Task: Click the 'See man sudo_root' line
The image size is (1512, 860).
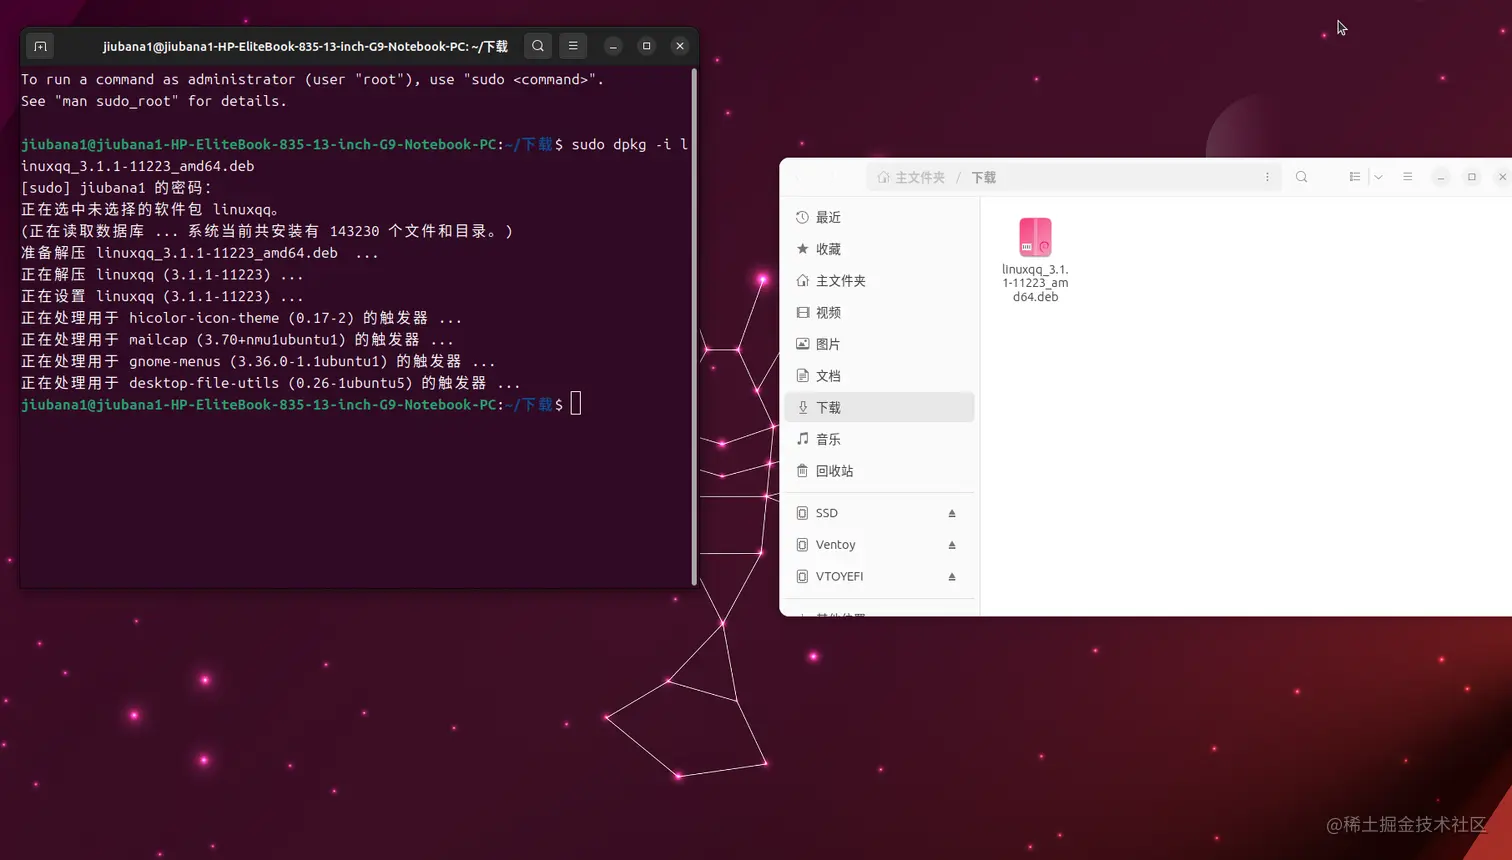Action: (x=154, y=101)
